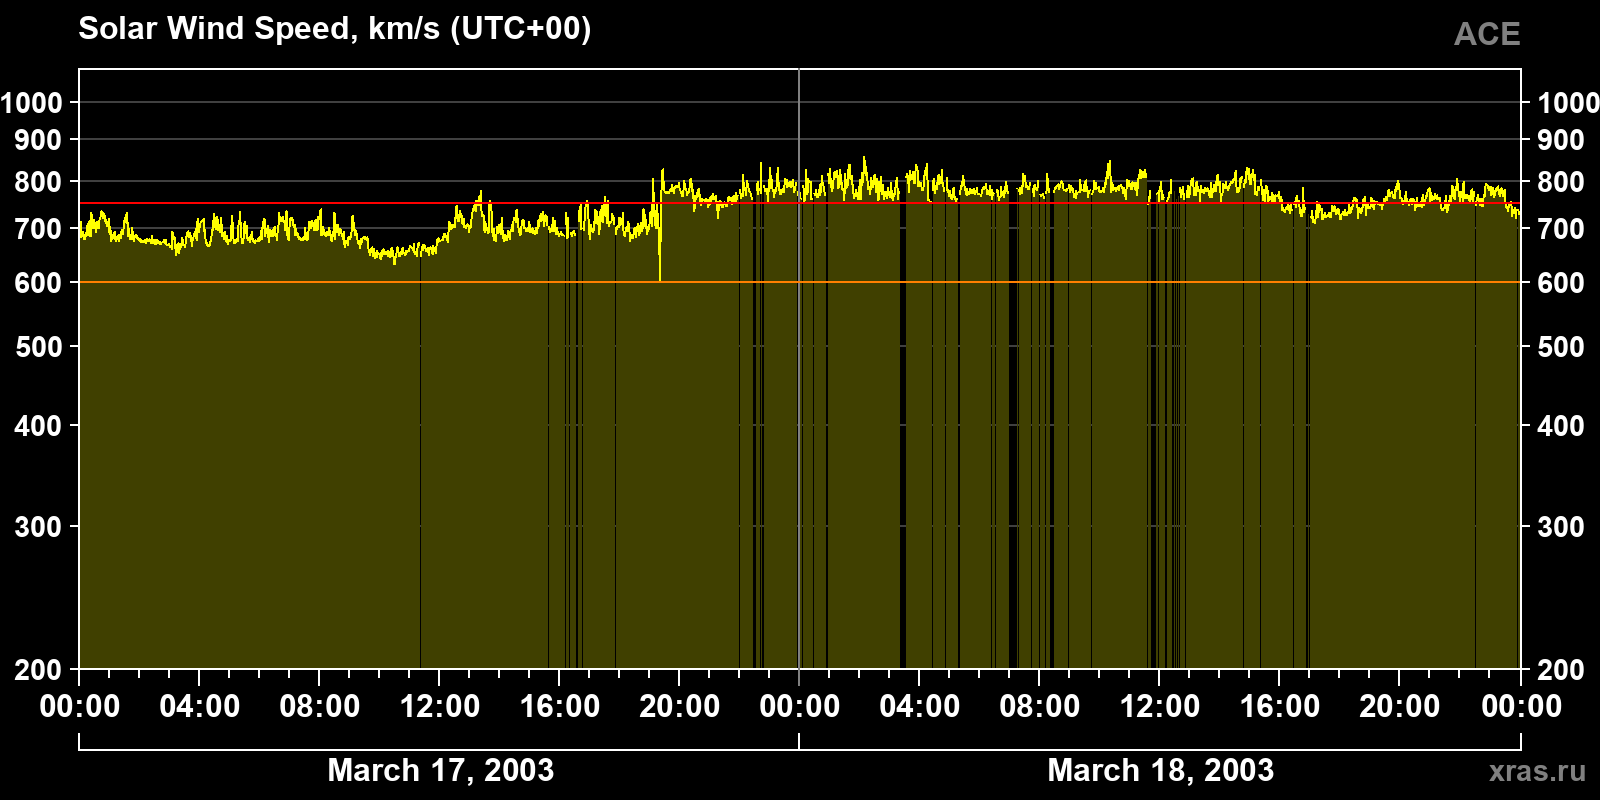Click the 04:00 time label under March 17

200,706
